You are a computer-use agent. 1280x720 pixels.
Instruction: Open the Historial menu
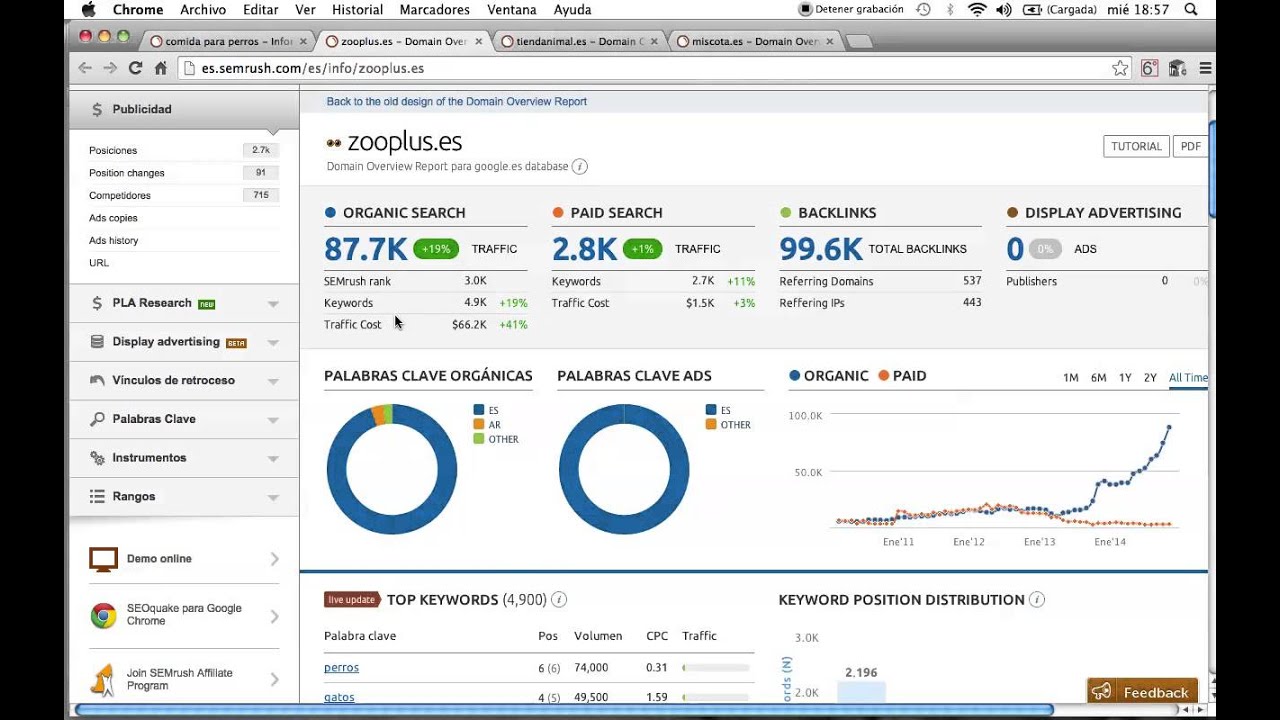[x=357, y=9]
